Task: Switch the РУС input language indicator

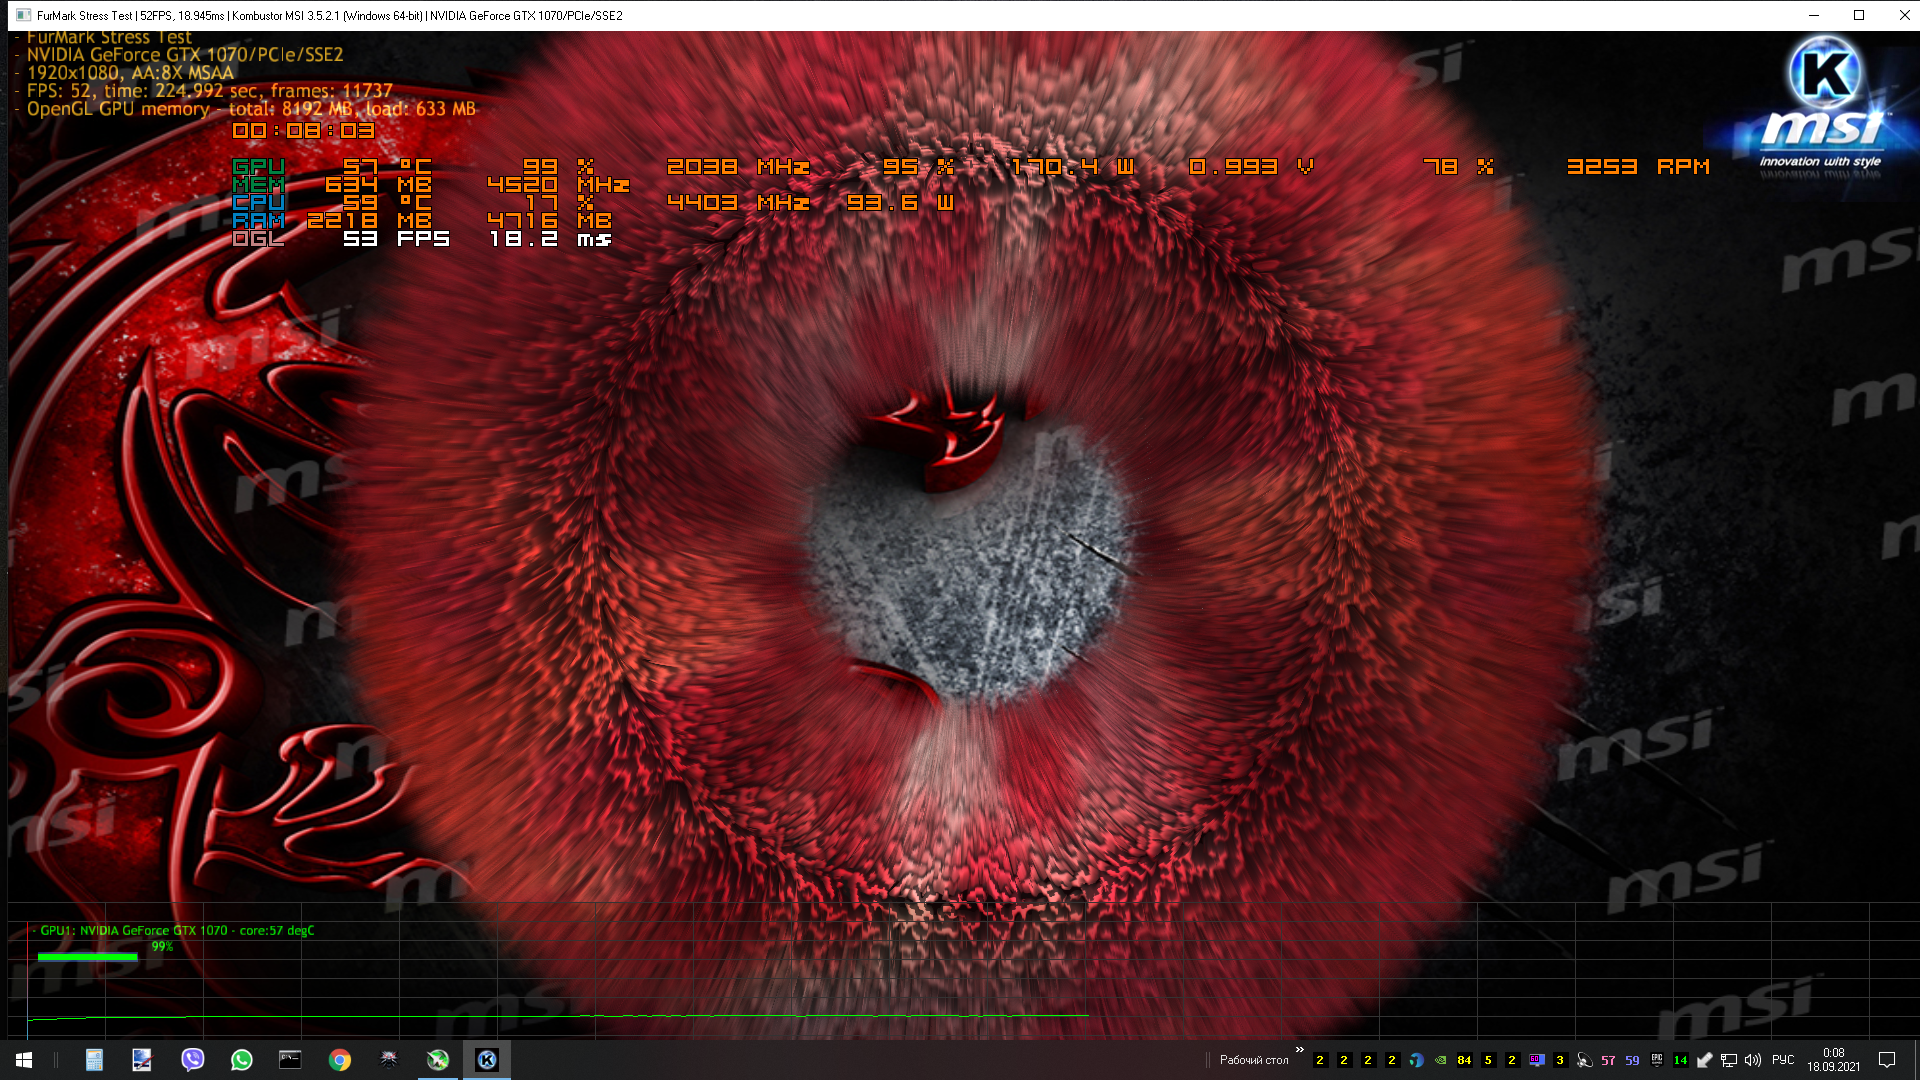Action: click(1783, 1060)
